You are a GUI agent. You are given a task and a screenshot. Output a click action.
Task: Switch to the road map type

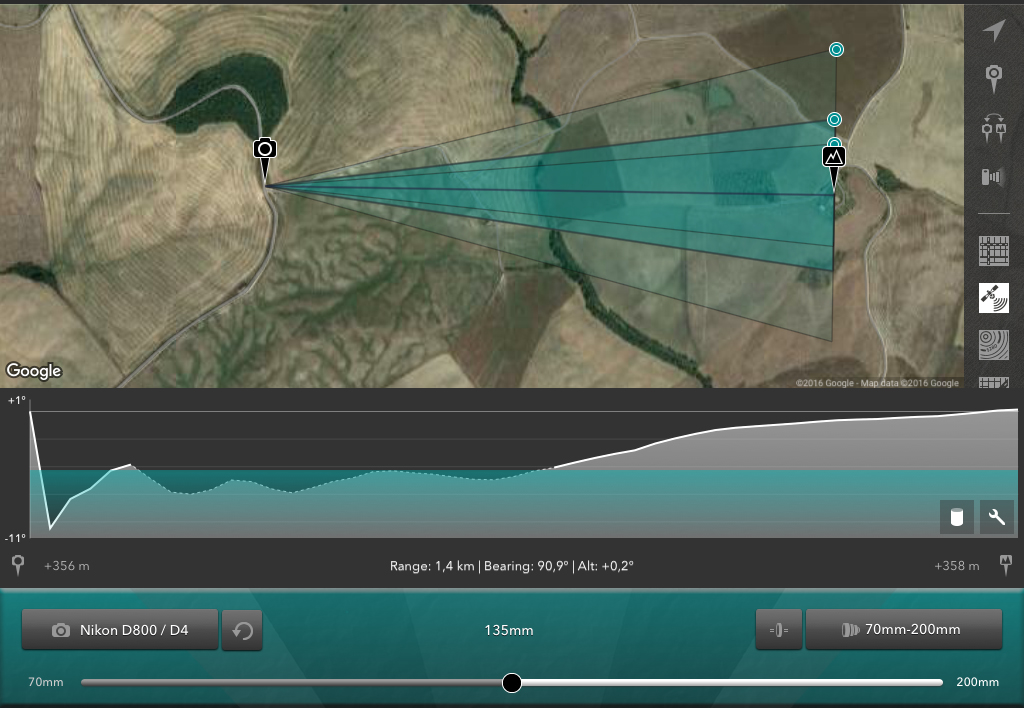993,251
